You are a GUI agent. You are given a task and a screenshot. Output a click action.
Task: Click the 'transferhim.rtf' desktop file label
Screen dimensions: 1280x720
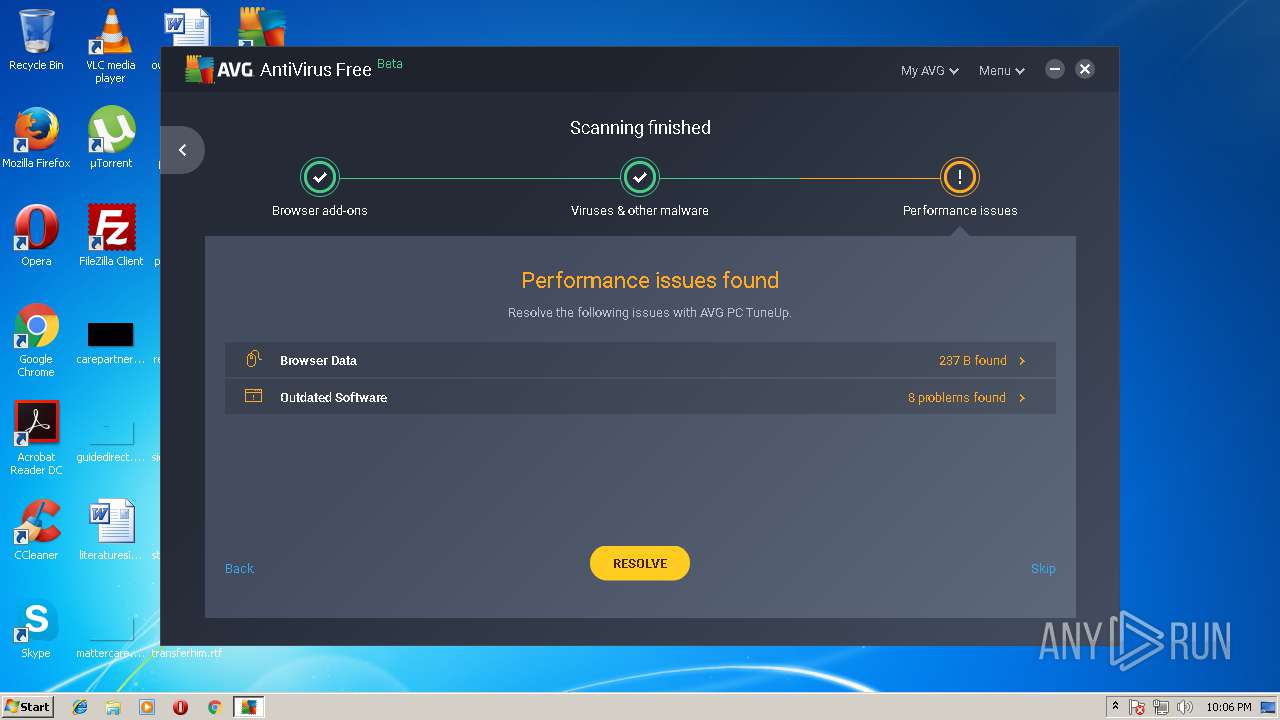pyautogui.click(x=187, y=653)
